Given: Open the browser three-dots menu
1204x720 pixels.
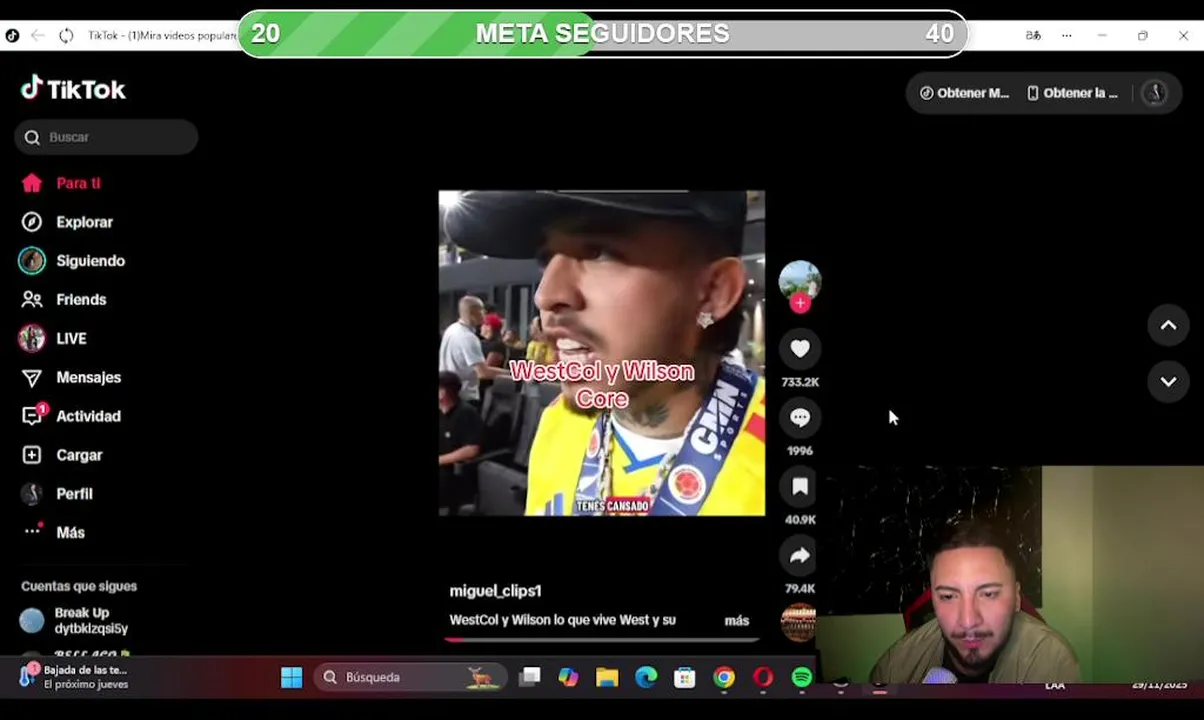Looking at the screenshot, I should (1067, 35).
